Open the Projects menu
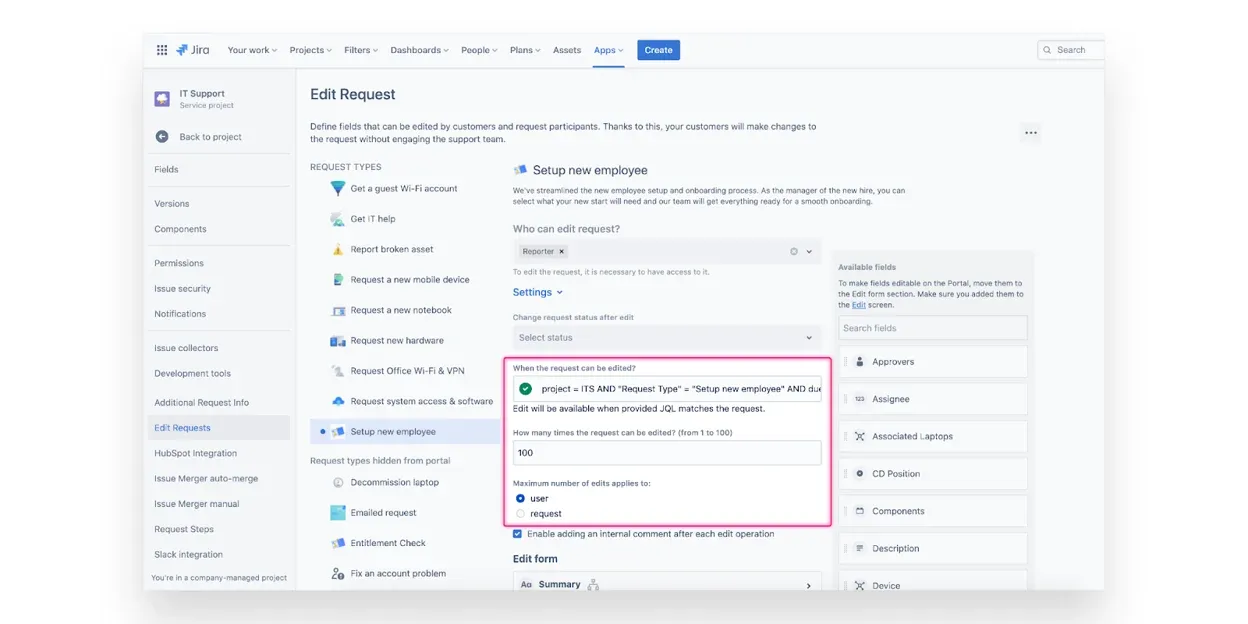Image resolution: width=1248 pixels, height=624 pixels. tap(311, 50)
